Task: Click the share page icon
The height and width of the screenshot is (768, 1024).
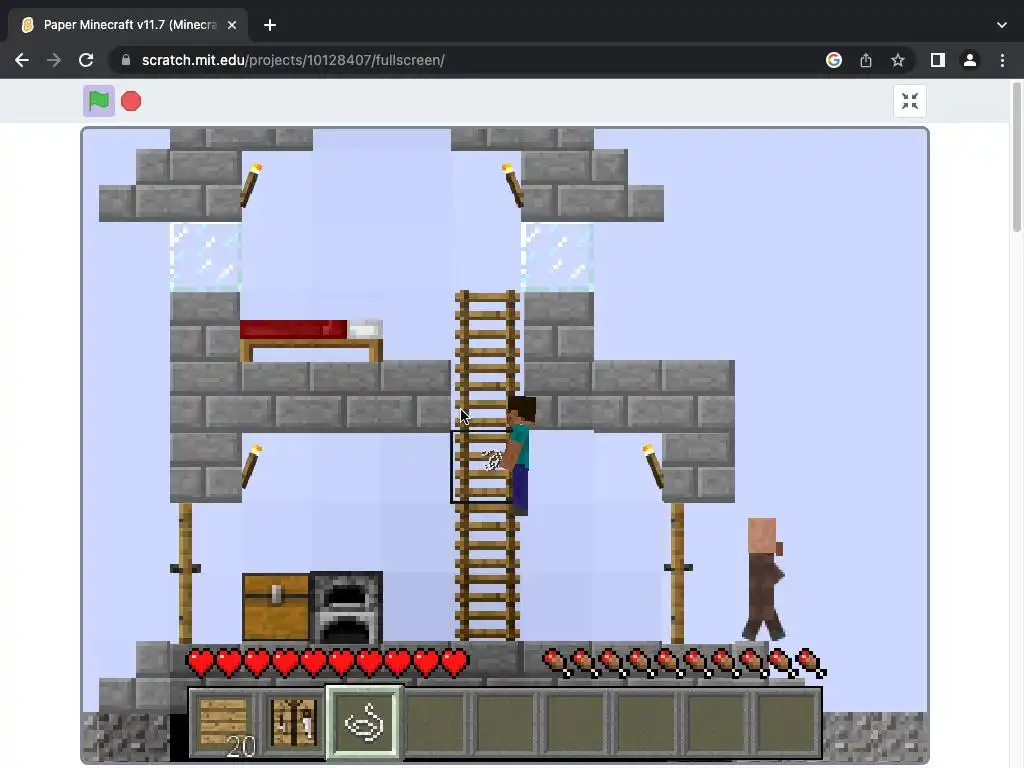Action: point(866,60)
